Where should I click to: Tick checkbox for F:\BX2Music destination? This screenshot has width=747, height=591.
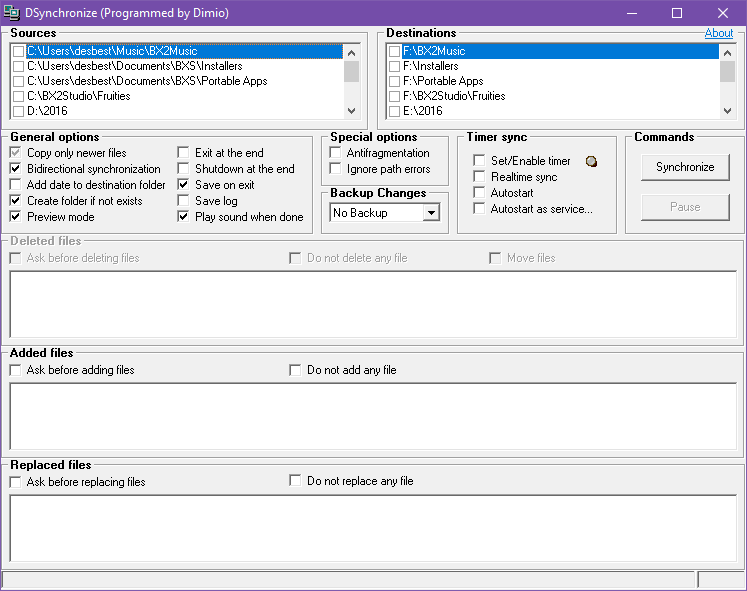point(394,51)
